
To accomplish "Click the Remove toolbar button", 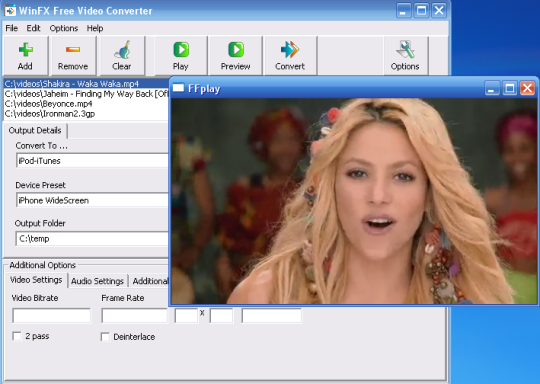I will tap(73, 55).
